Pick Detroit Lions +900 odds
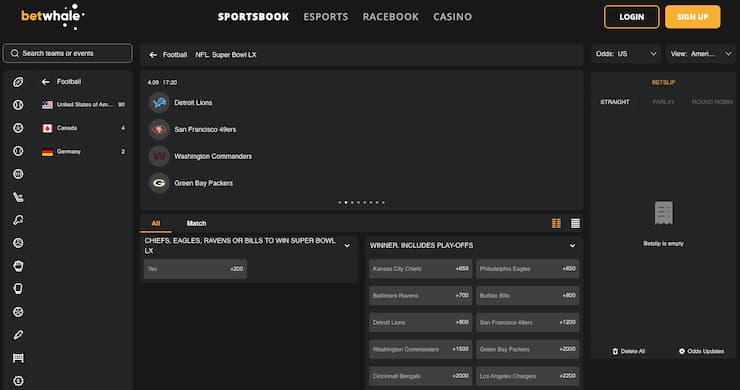This screenshot has width=740, height=390. tap(420, 322)
